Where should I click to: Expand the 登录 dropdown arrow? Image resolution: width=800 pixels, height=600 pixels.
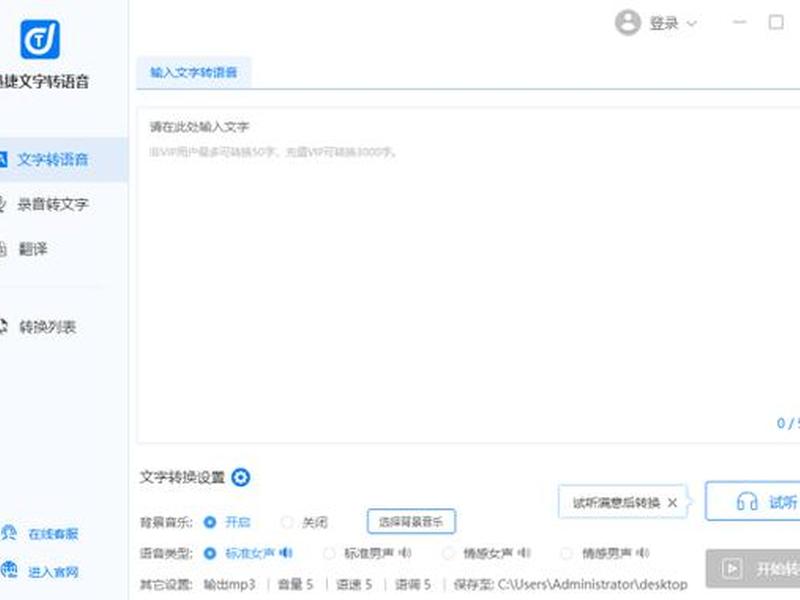pos(692,23)
